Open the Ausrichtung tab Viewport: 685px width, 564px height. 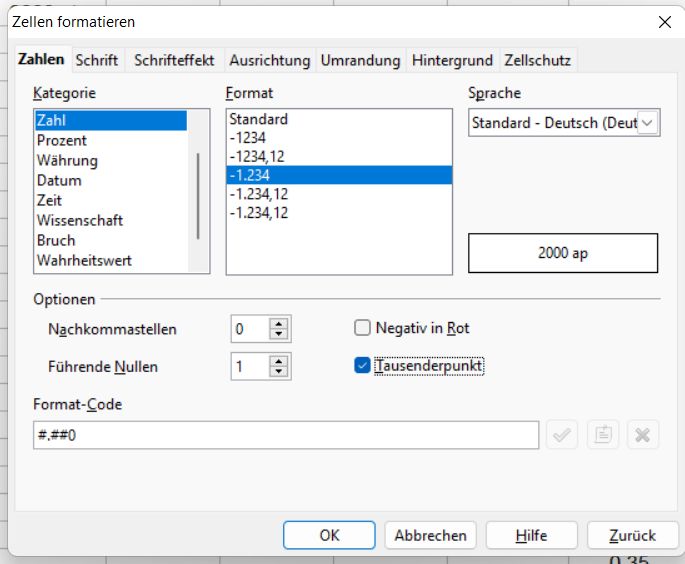[x=270, y=60]
